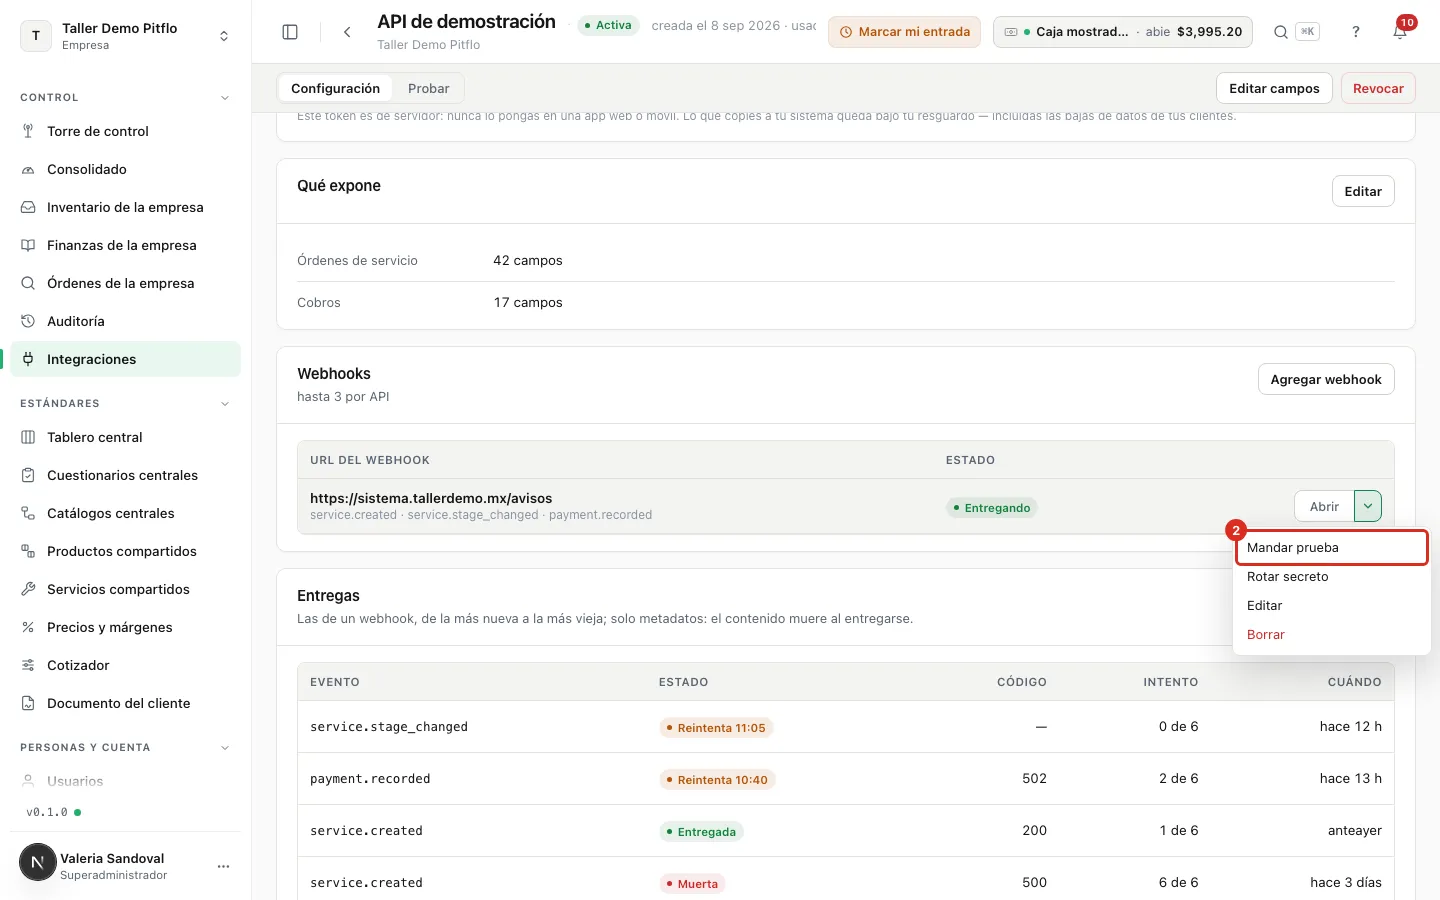The width and height of the screenshot is (1440, 900).
Task: Click Agregar webhook button
Action: (x=1326, y=379)
